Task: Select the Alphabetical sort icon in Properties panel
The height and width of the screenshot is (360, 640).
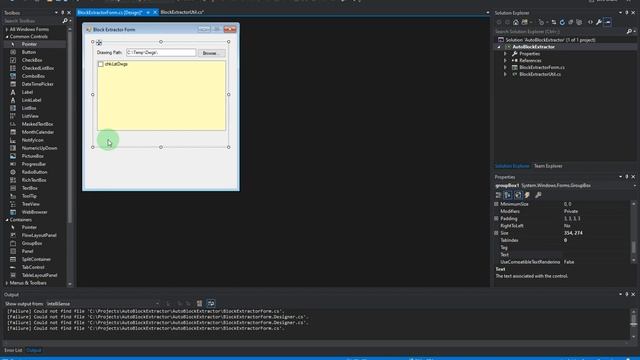Action: [508, 195]
